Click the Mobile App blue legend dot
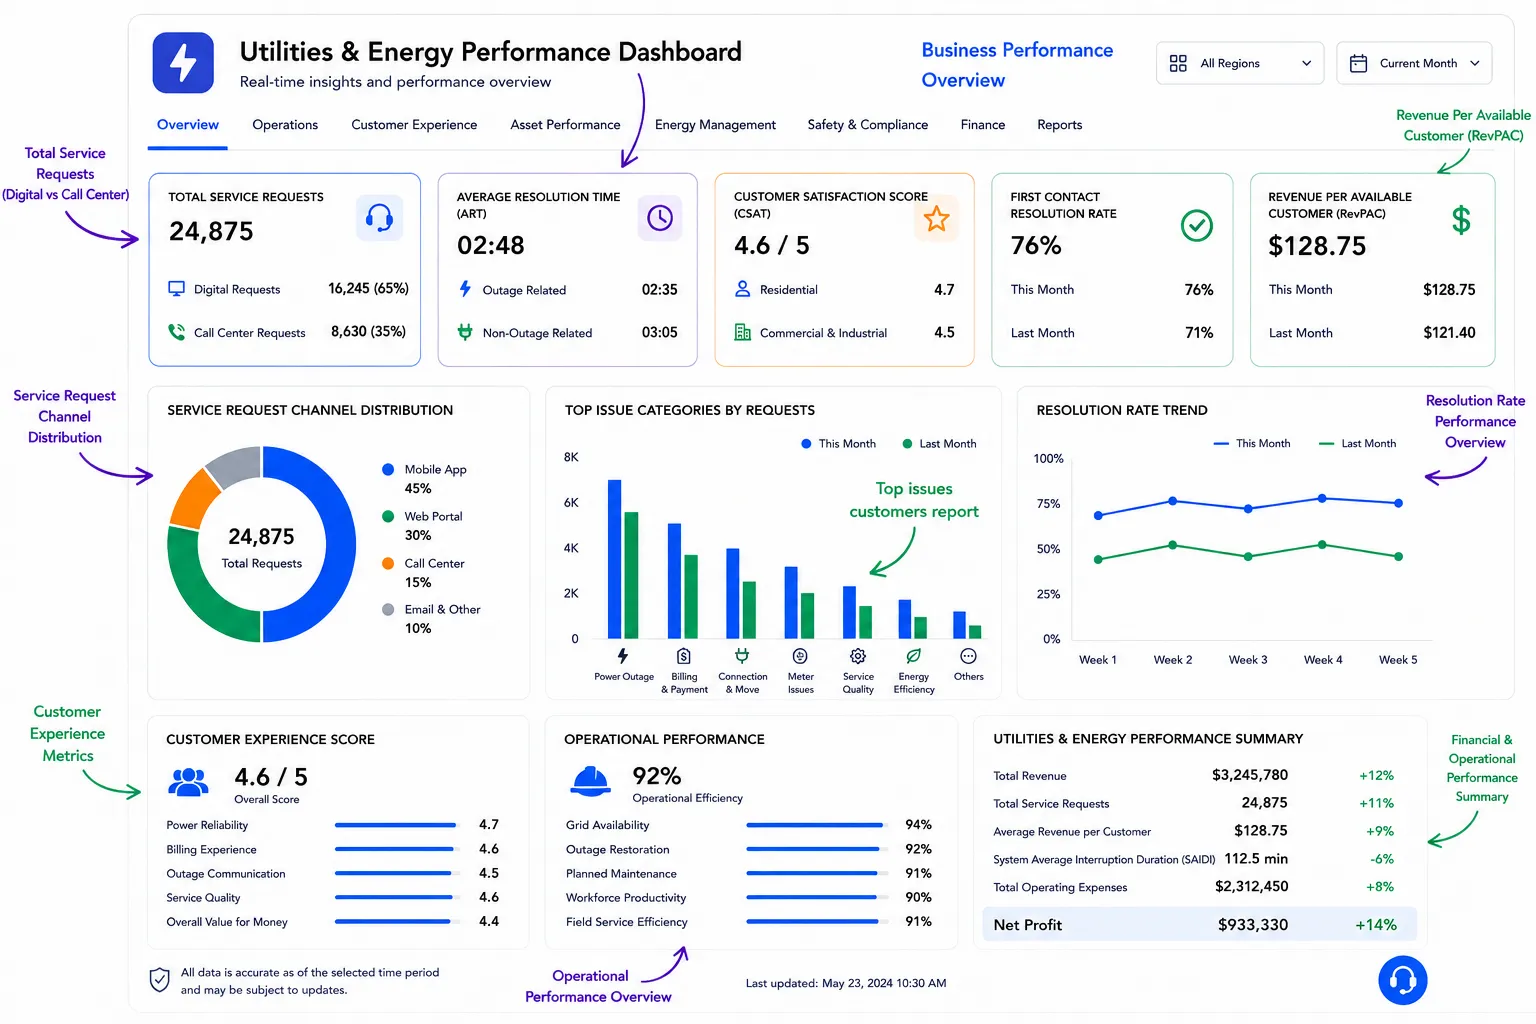This screenshot has width=1536, height=1024. coord(388,469)
